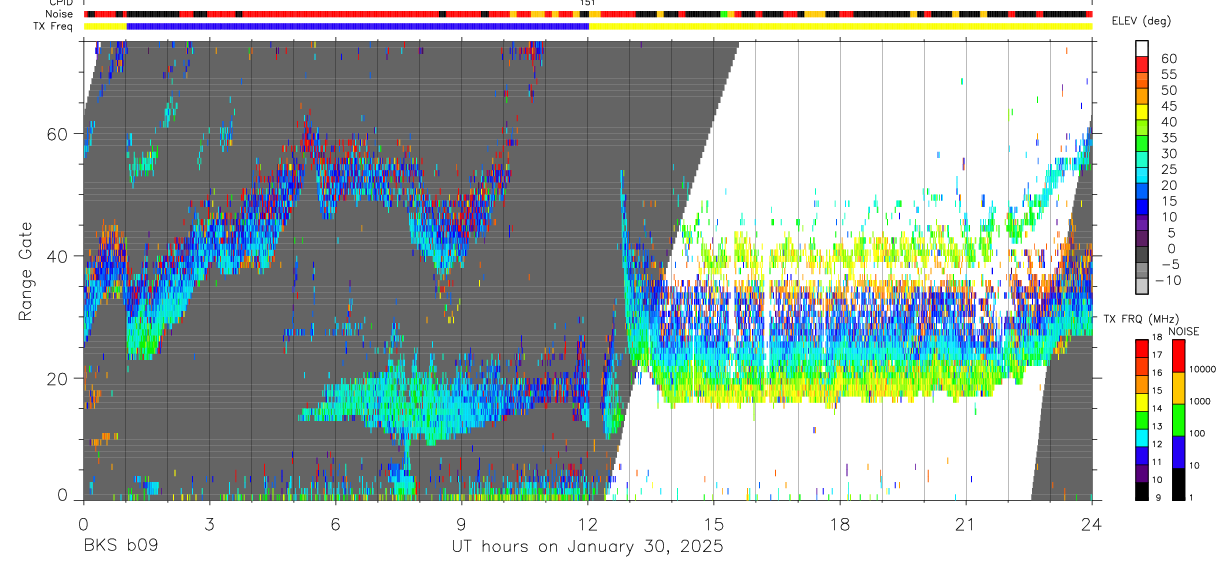Click the Range Gate axis tick label '40'
This screenshot has height=567, width=1228.
pos(58,255)
